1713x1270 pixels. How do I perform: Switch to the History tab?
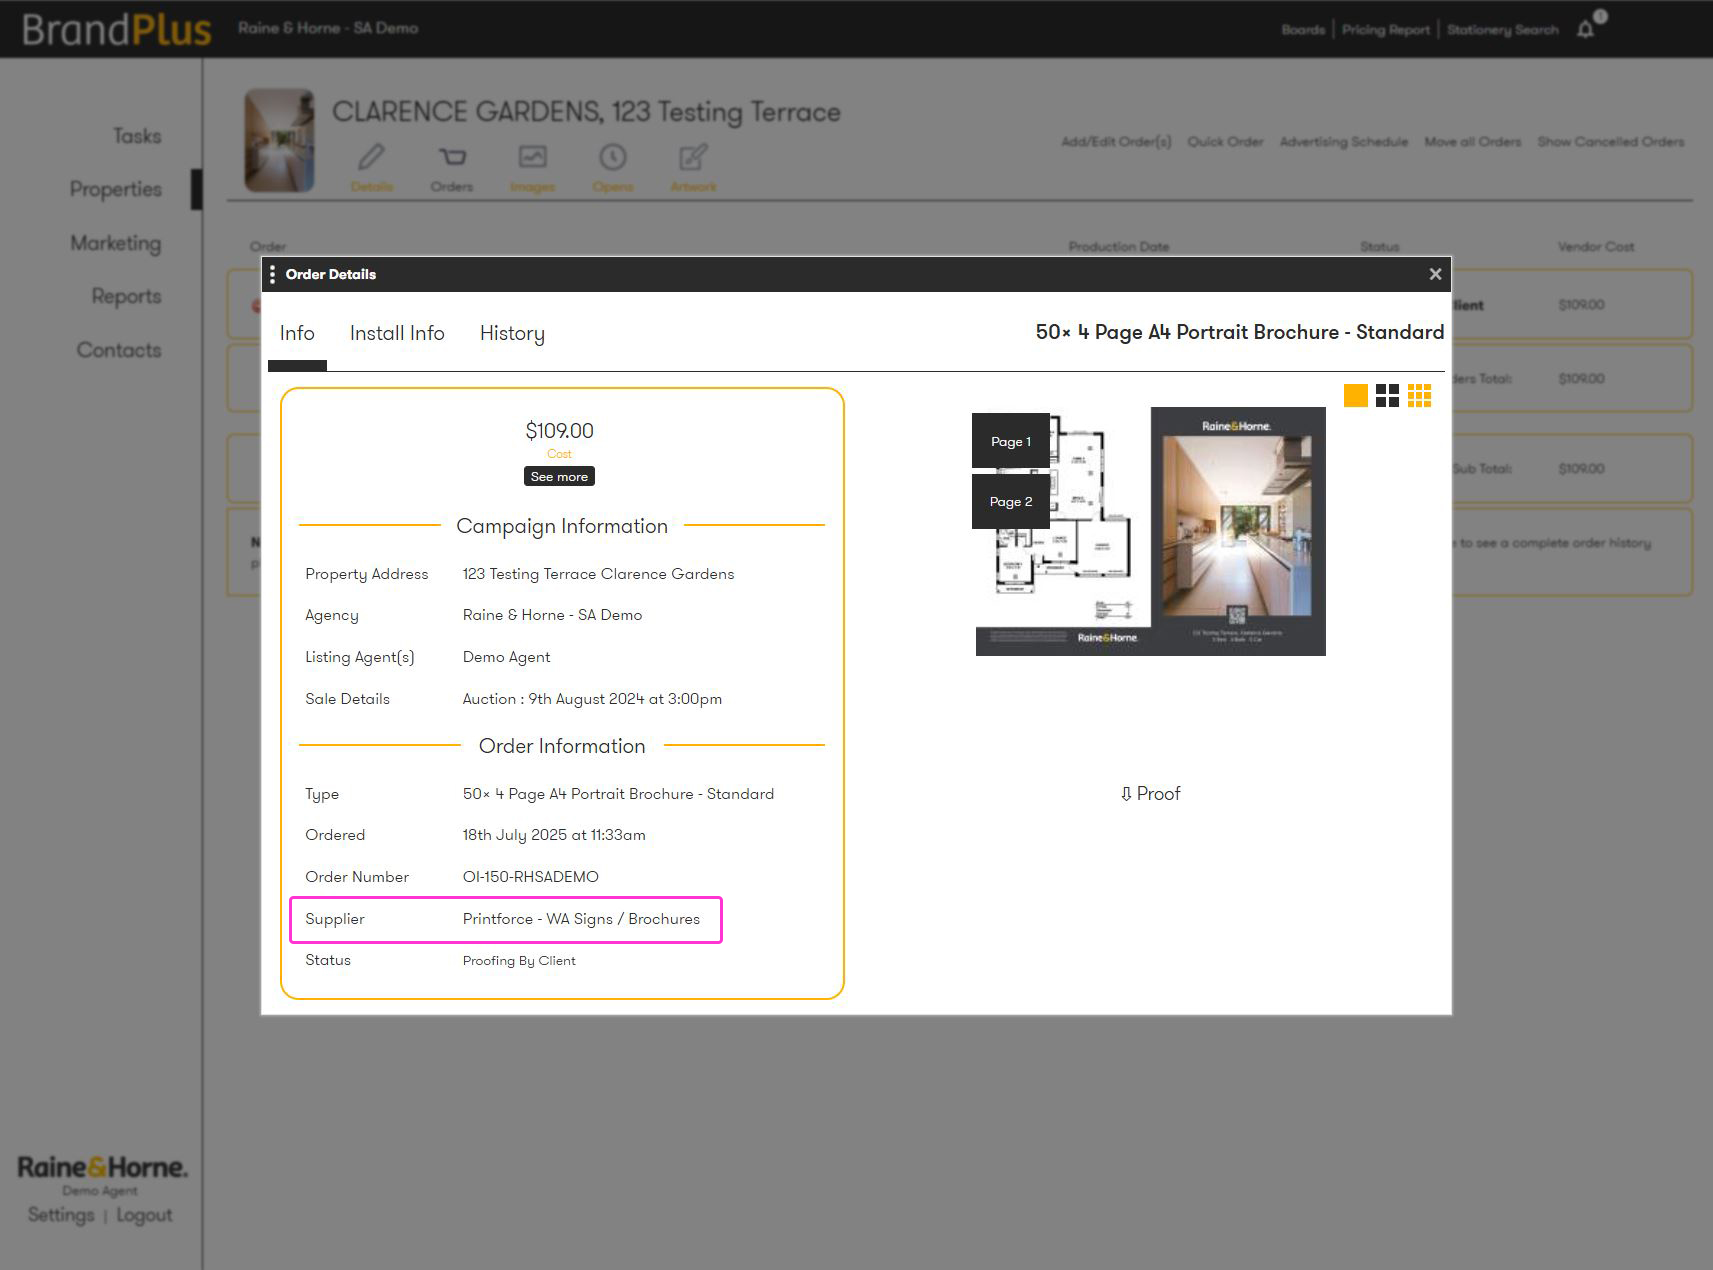tap(512, 334)
